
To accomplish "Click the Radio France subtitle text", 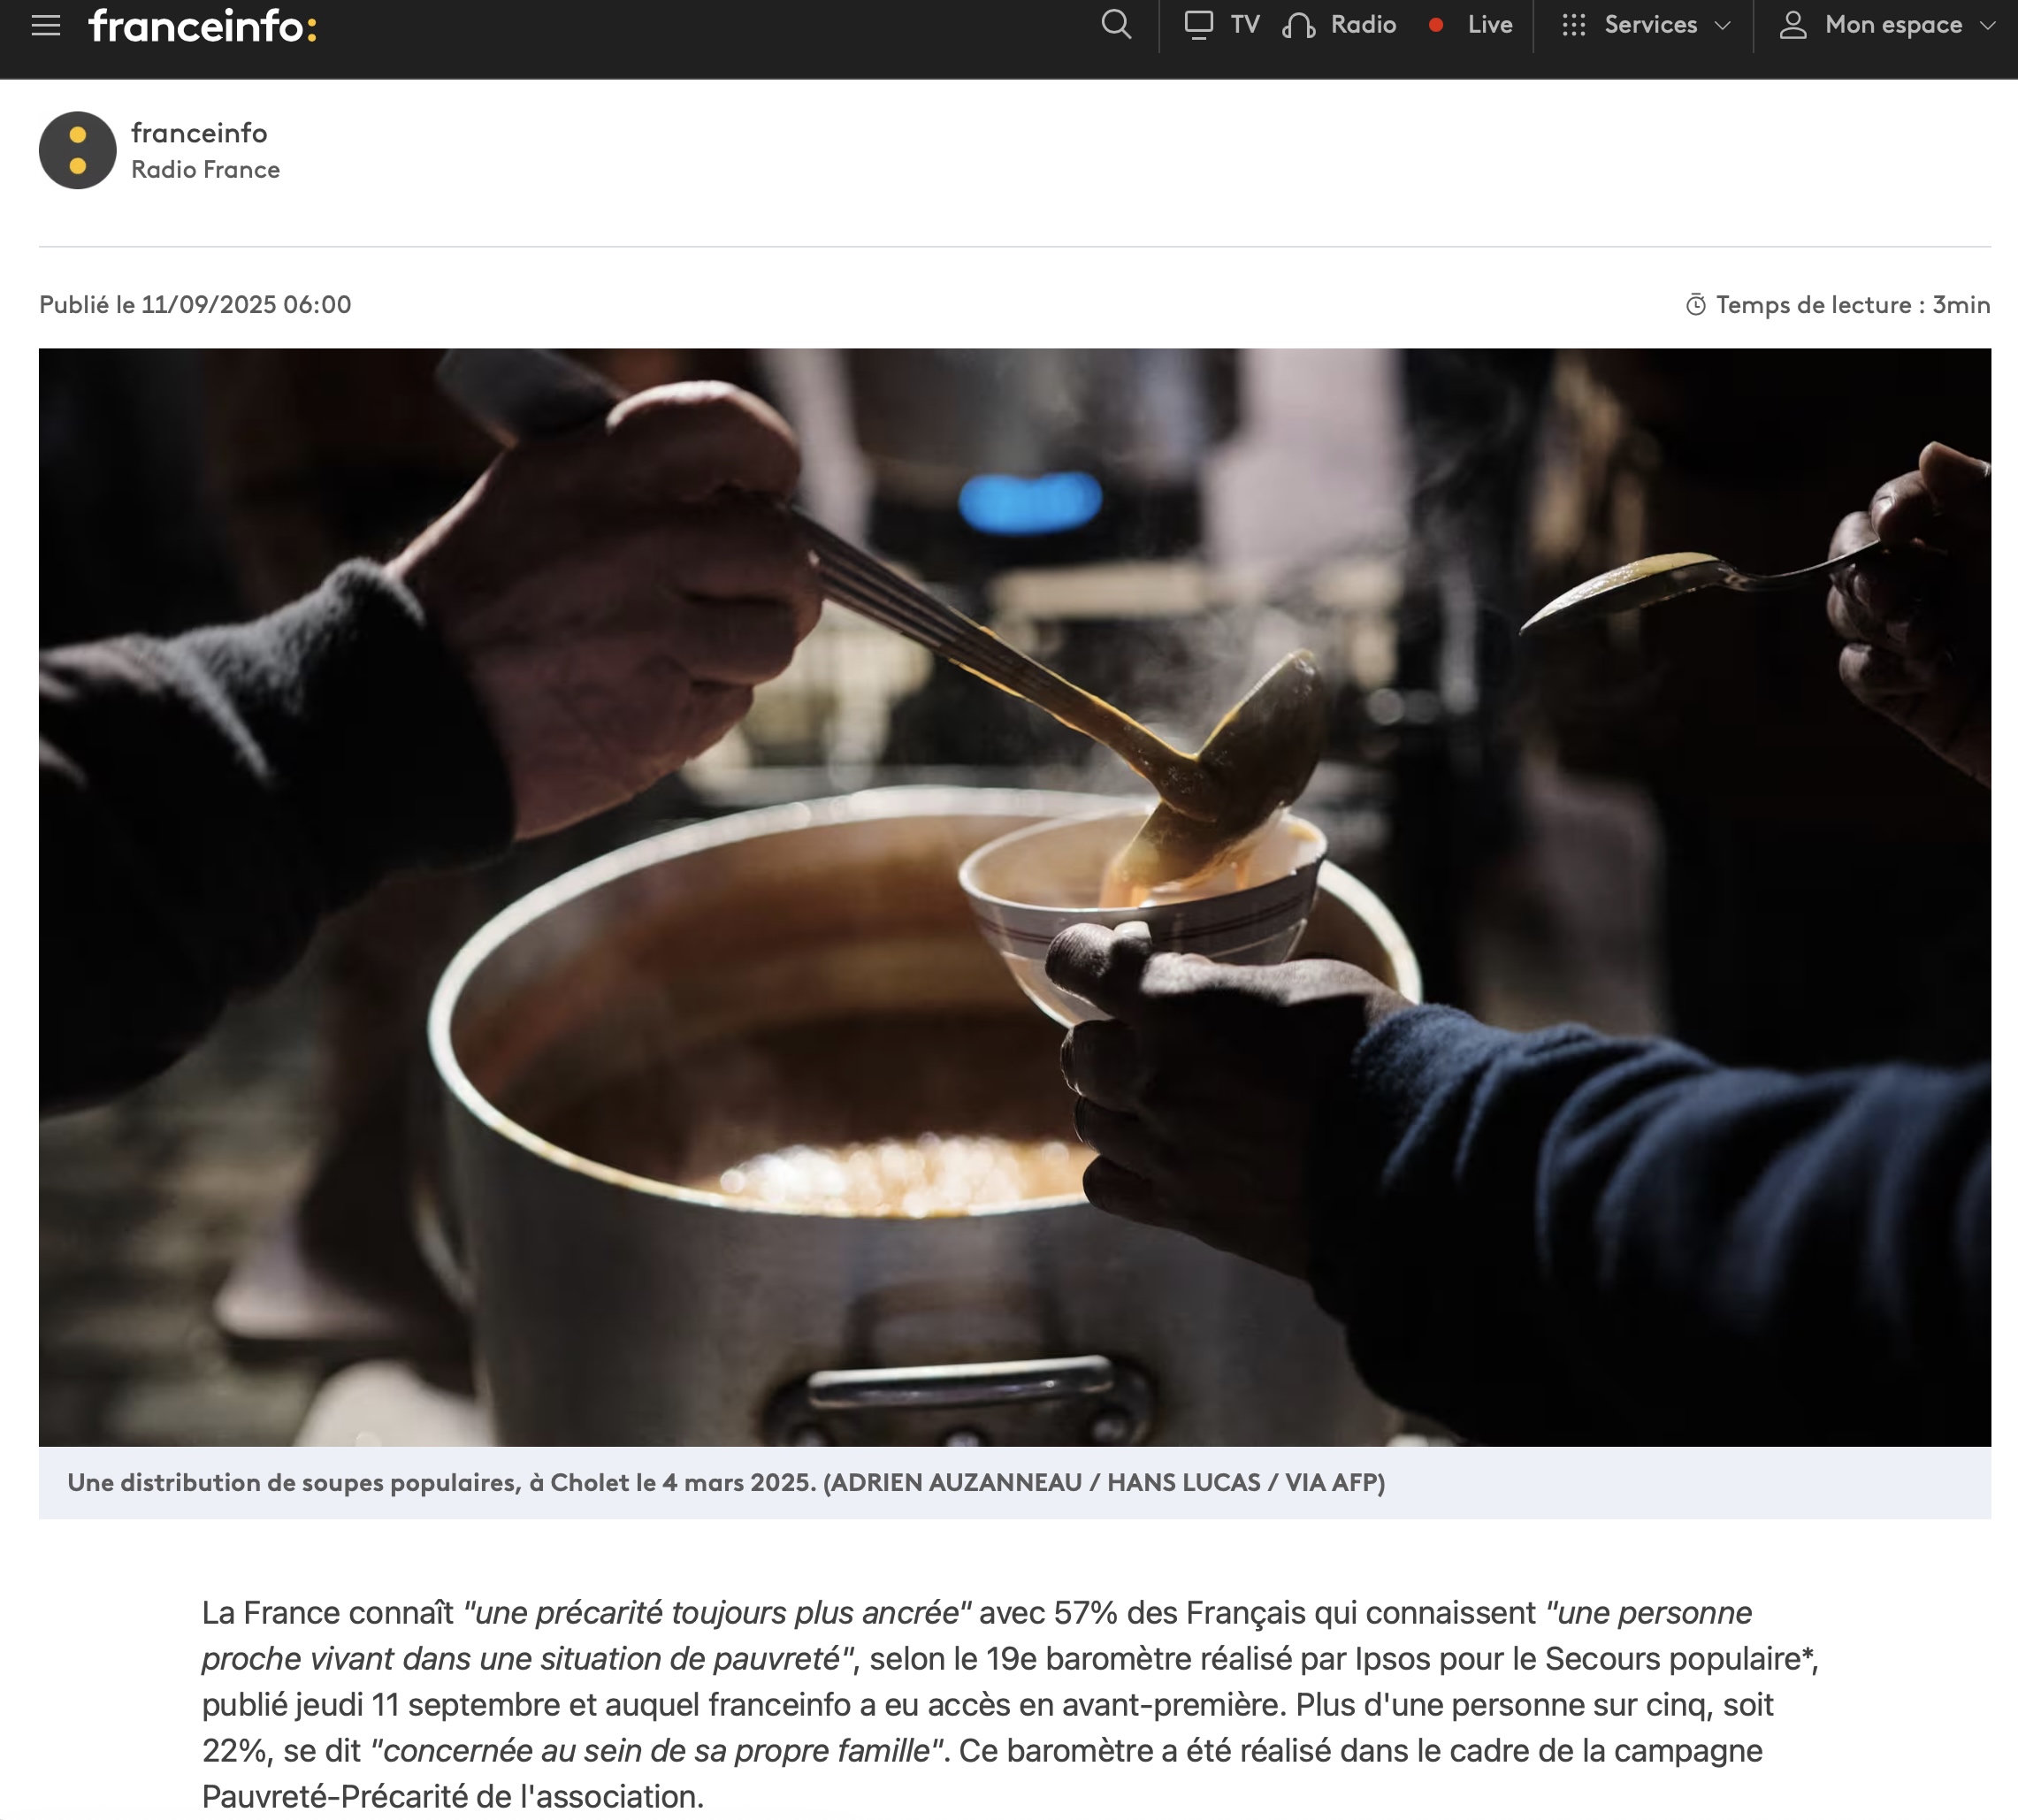I will pyautogui.click(x=205, y=170).
